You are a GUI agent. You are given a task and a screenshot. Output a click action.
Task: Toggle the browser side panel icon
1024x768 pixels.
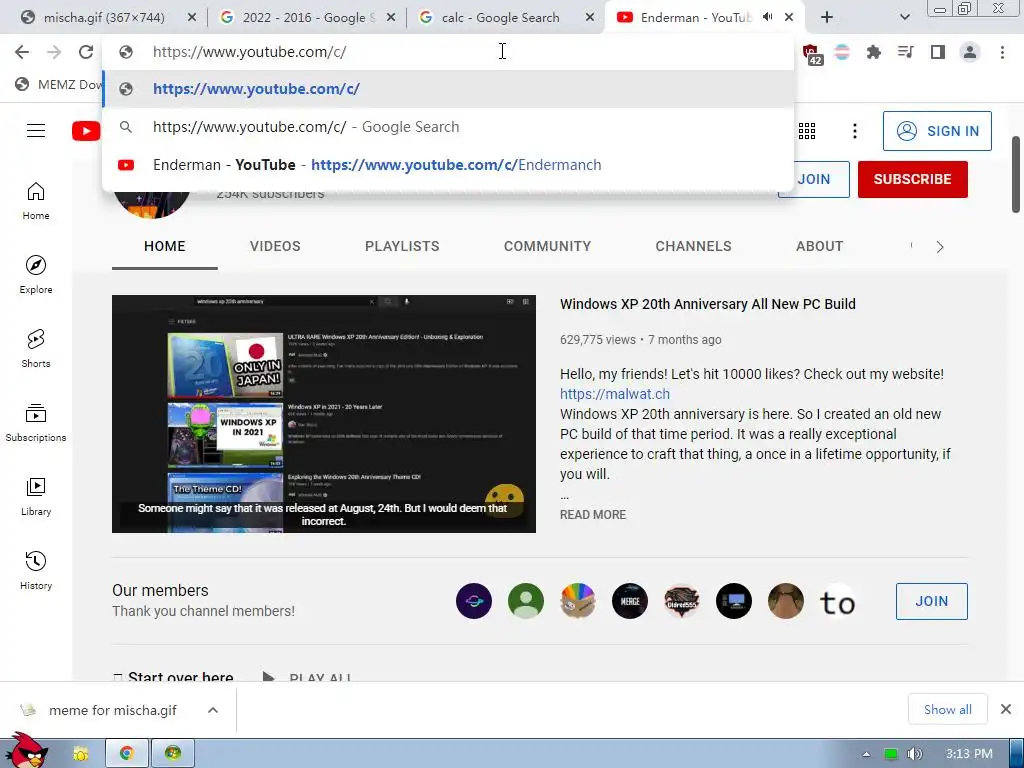tap(938, 52)
